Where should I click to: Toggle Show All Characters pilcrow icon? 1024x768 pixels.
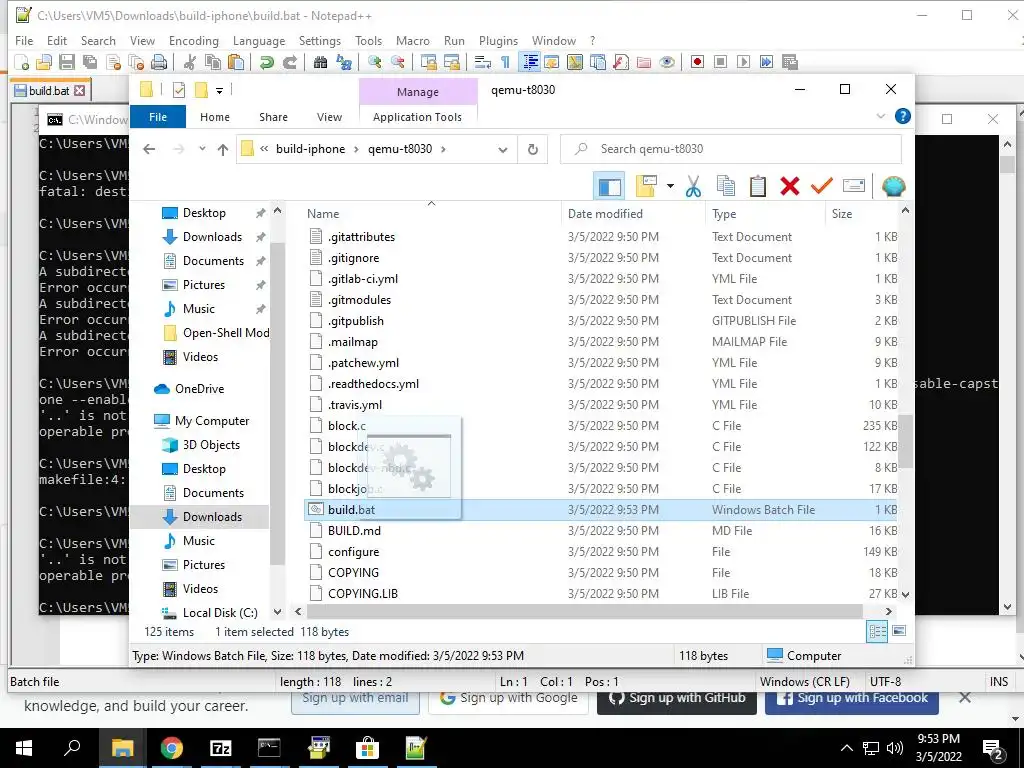[x=505, y=62]
